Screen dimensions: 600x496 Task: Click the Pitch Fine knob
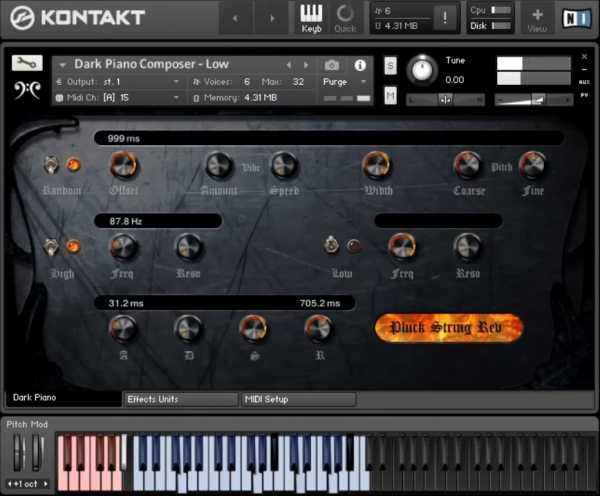click(x=532, y=165)
